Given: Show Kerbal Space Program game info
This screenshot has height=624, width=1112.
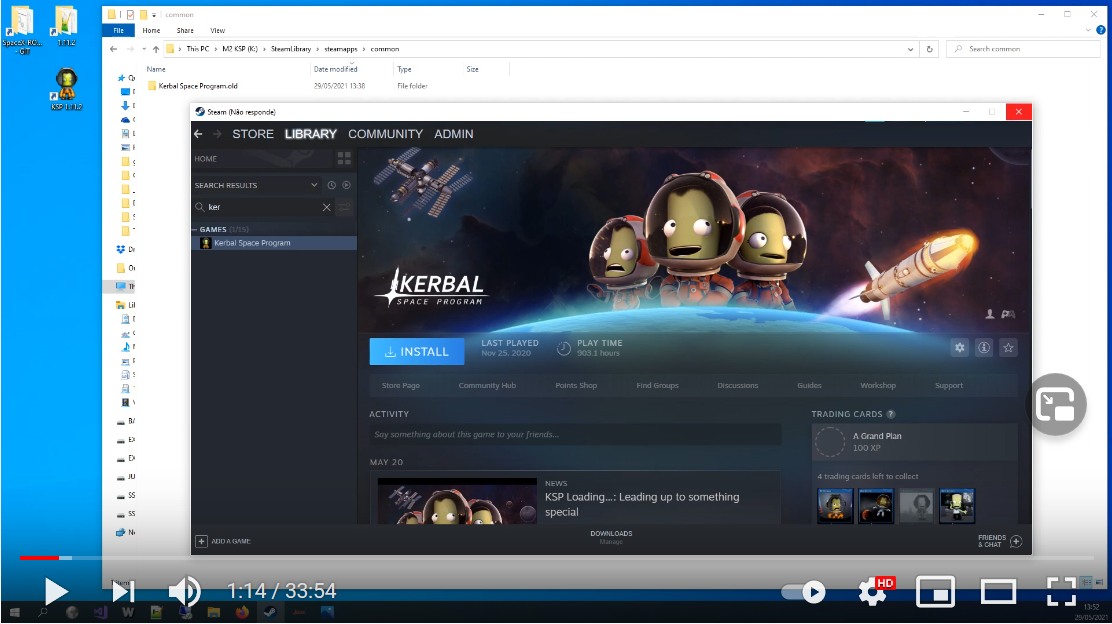Looking at the screenshot, I should pyautogui.click(x=984, y=347).
